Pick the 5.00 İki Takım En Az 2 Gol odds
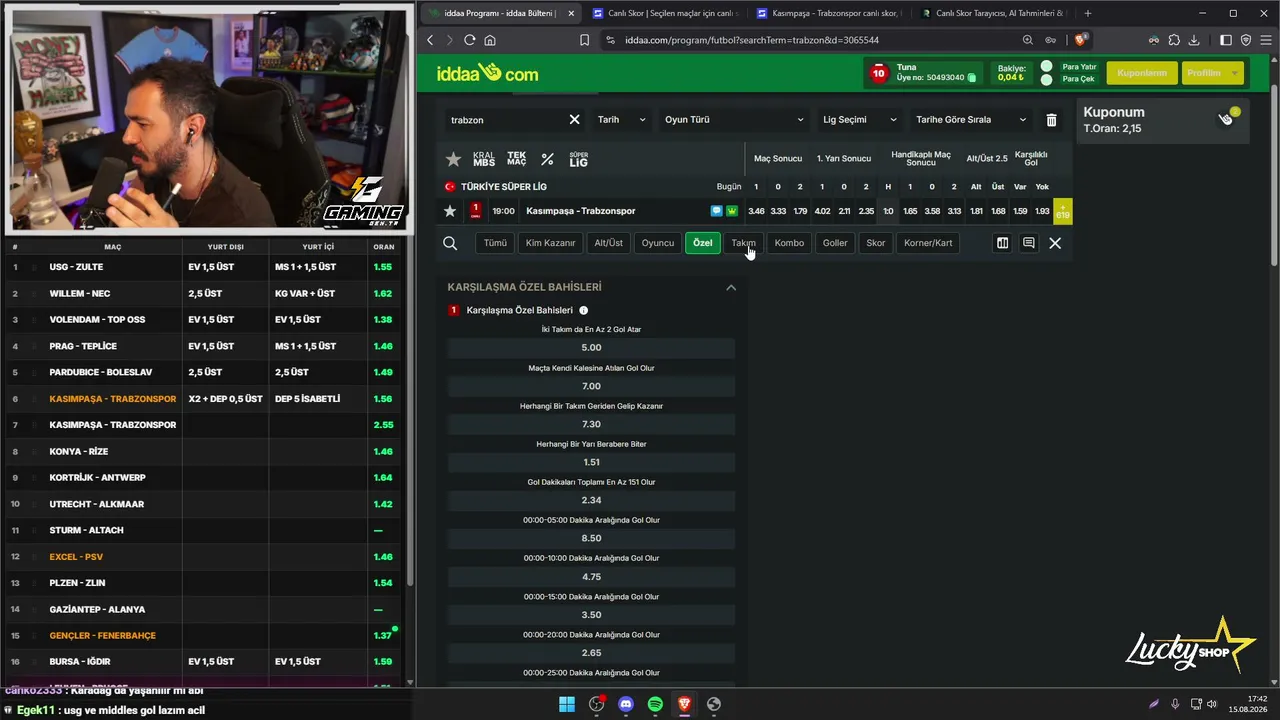Image resolution: width=1280 pixels, height=720 pixels. pyautogui.click(x=591, y=348)
